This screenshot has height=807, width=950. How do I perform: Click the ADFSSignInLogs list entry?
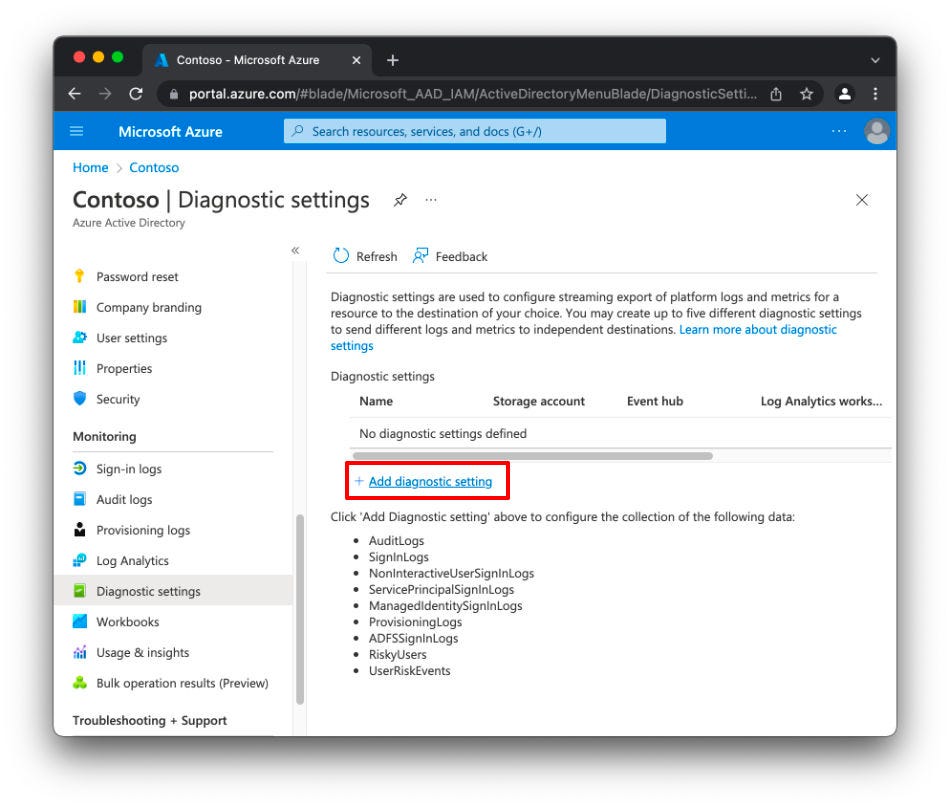(413, 638)
